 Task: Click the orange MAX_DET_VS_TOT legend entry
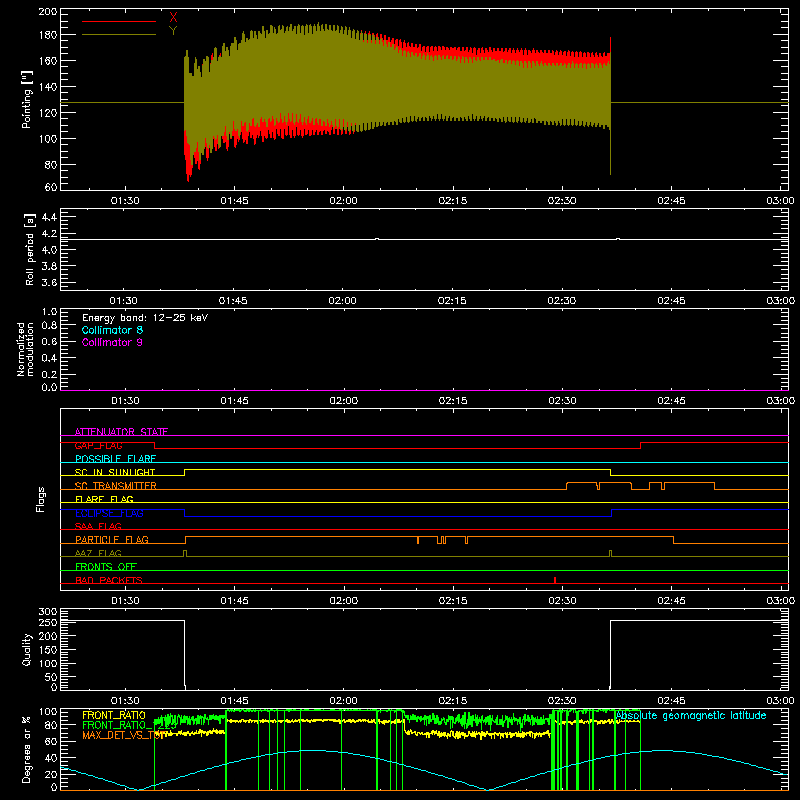[124, 735]
